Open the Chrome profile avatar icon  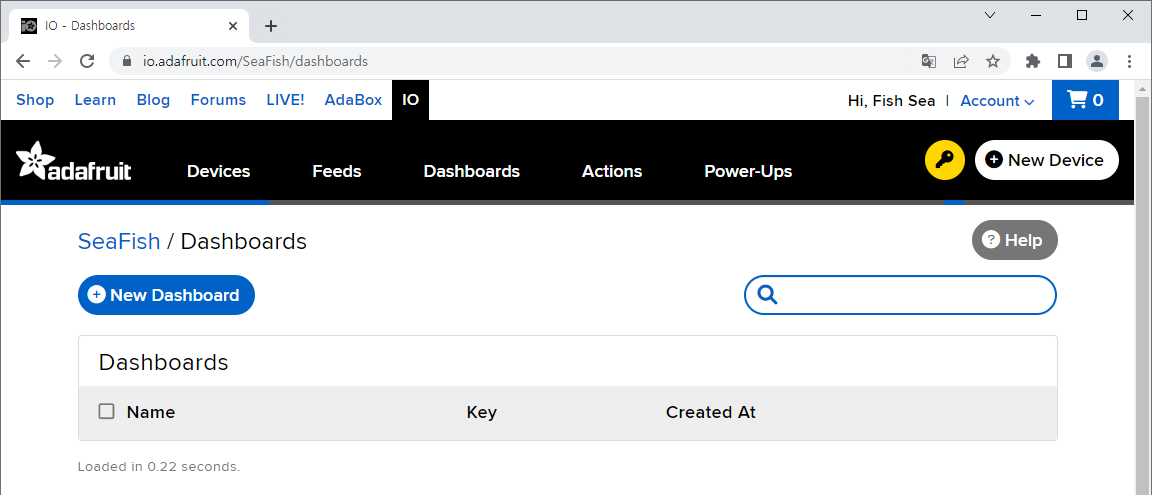(x=1097, y=62)
